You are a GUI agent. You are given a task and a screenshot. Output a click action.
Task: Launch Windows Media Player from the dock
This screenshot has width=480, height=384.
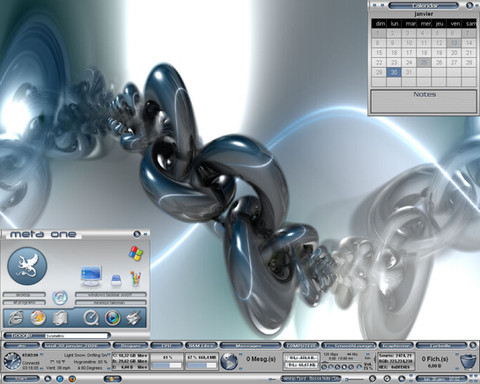[x=113, y=318]
